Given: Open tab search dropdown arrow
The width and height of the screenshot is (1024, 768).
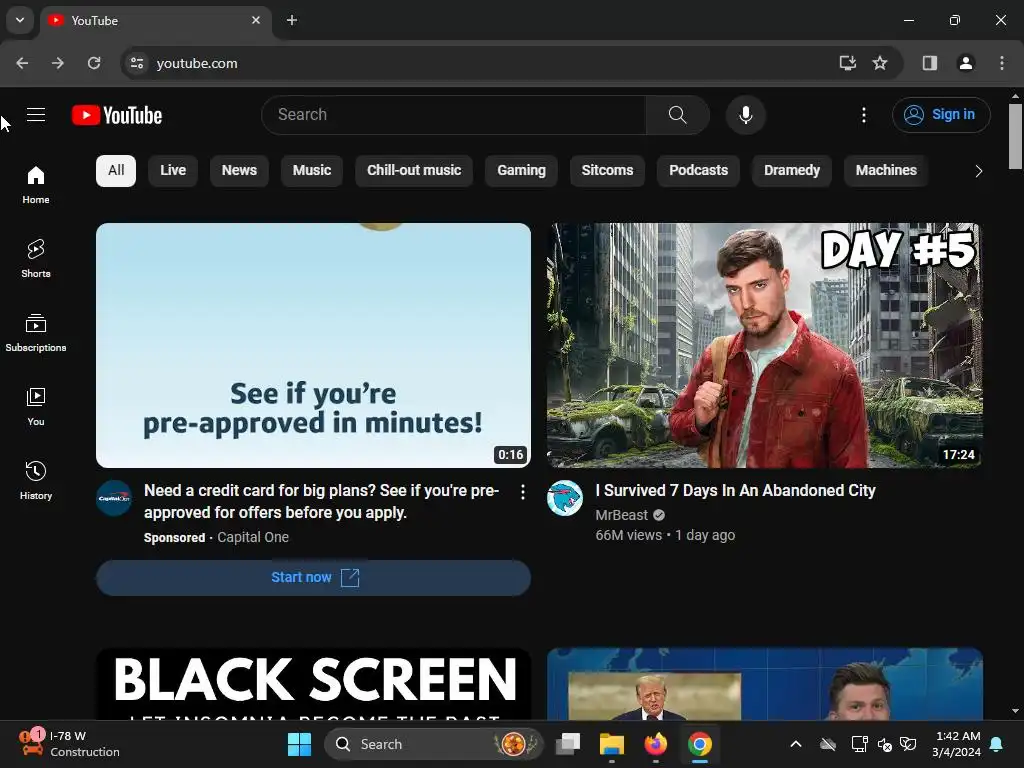Looking at the screenshot, I should coord(20,20).
